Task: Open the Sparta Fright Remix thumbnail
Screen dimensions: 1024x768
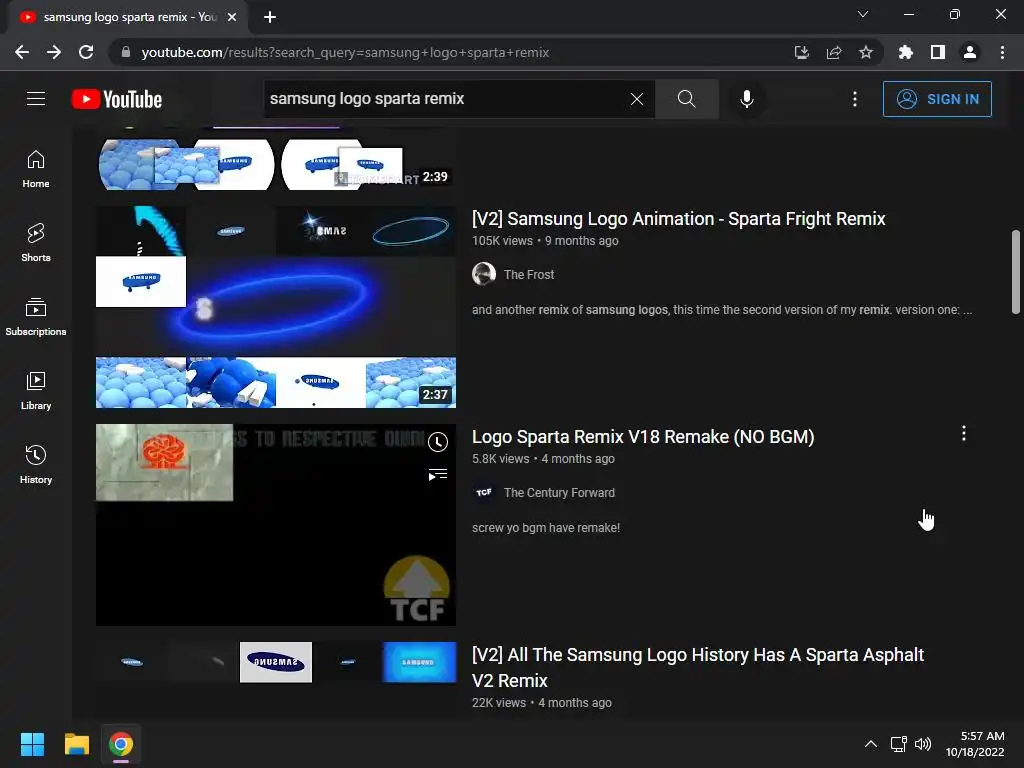Action: point(276,307)
